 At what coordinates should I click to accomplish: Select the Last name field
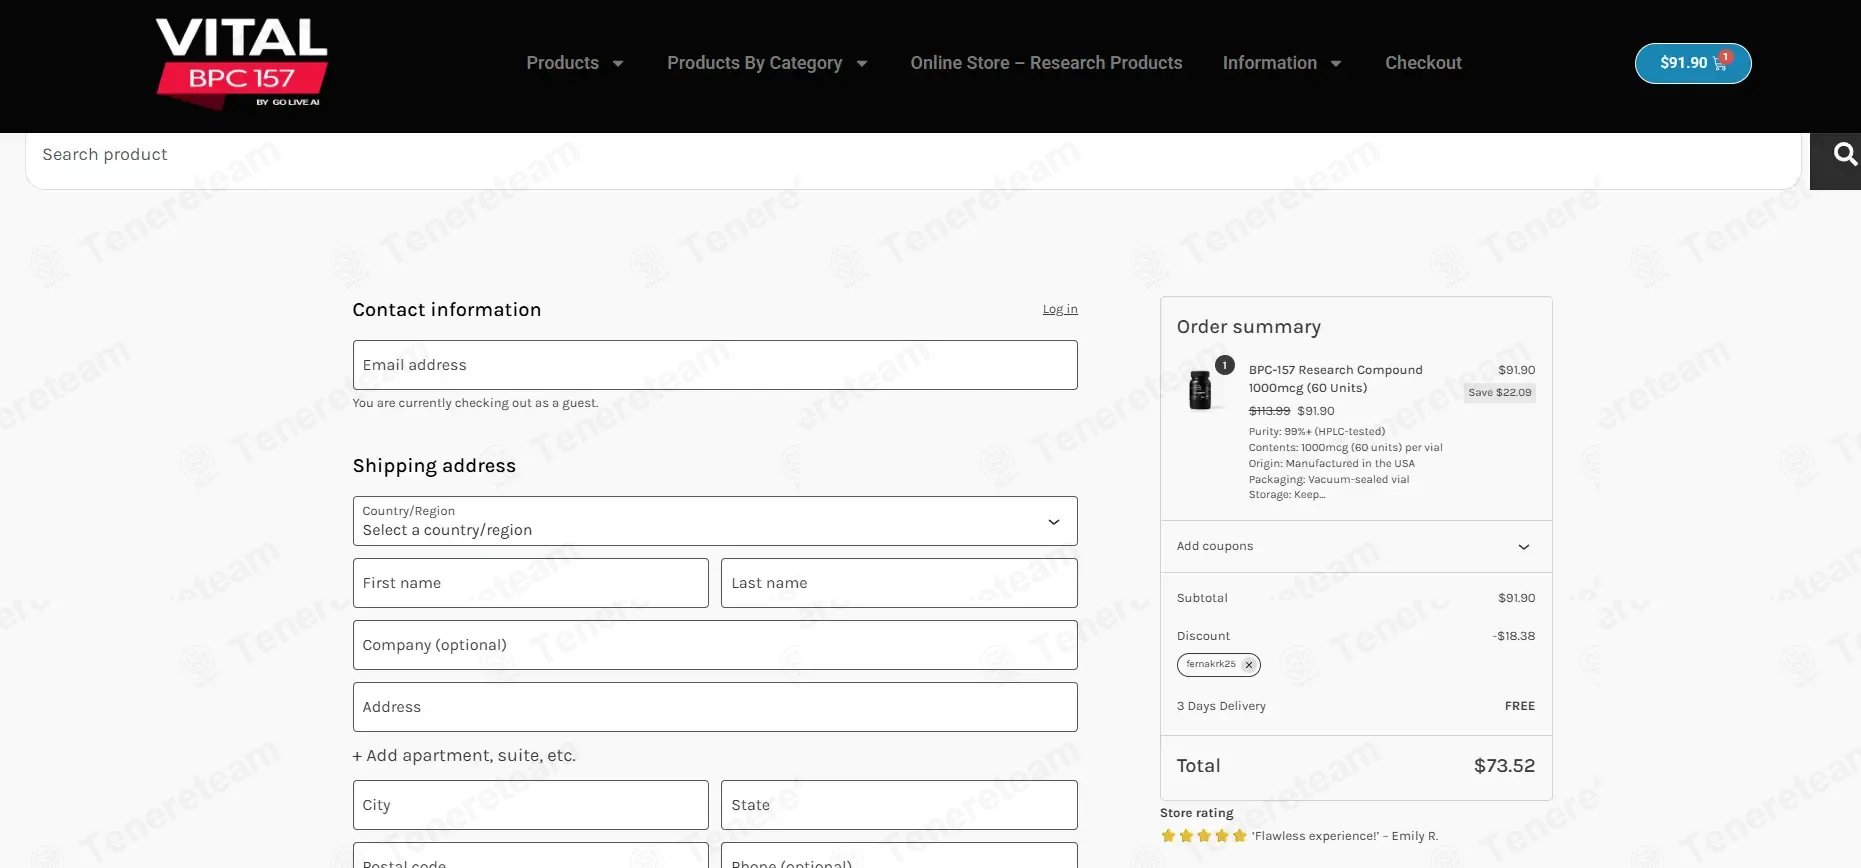(899, 583)
